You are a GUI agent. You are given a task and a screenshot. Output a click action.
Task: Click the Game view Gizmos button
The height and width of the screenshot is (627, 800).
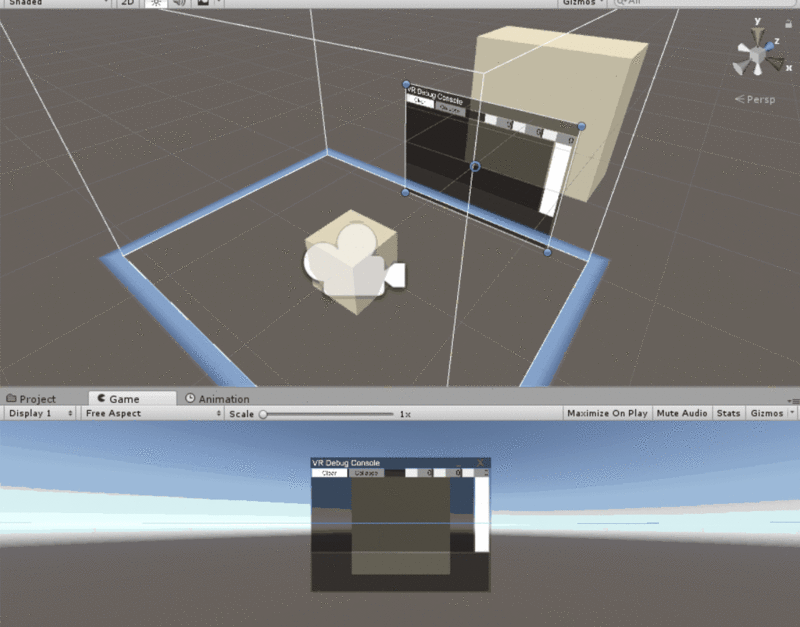[x=766, y=413]
